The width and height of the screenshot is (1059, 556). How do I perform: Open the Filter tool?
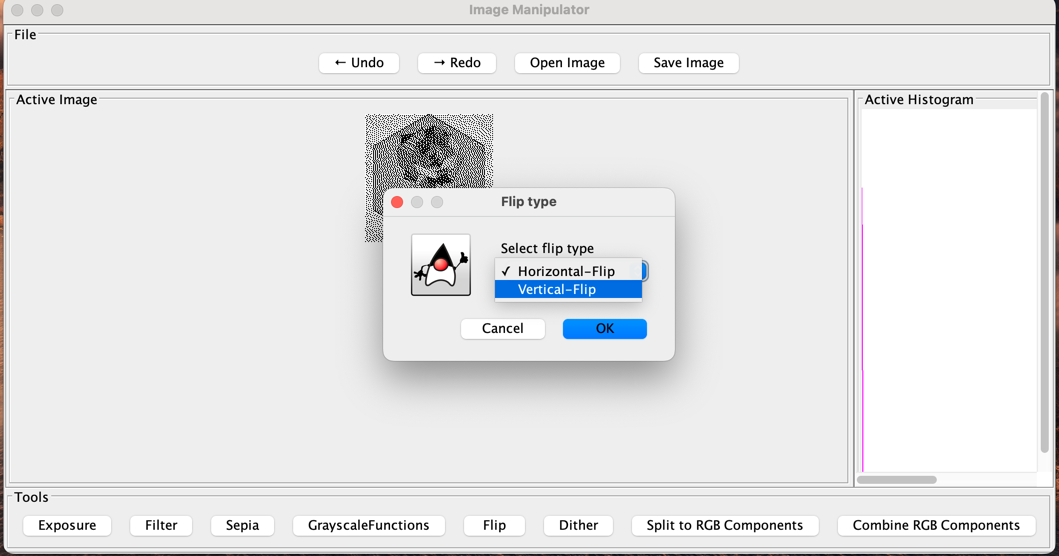(x=161, y=525)
